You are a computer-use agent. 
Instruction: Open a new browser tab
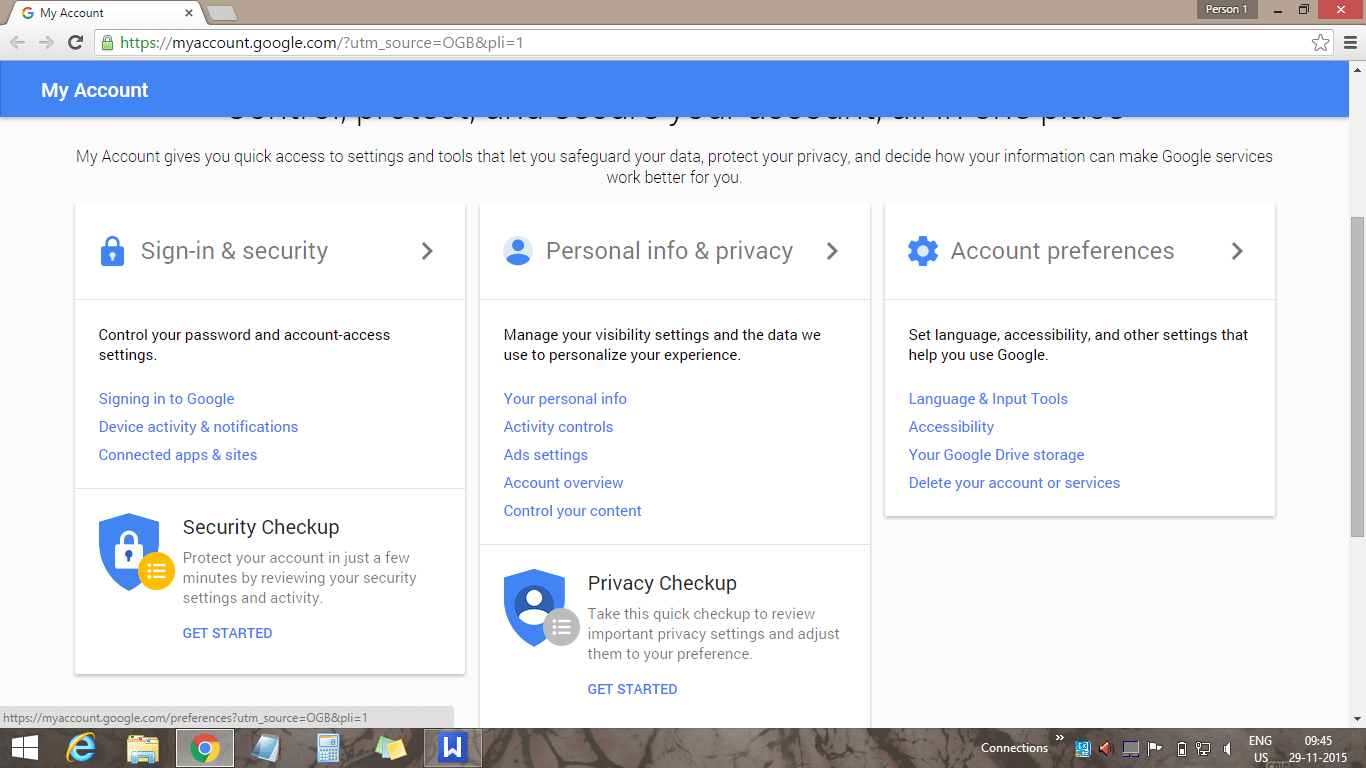[221, 13]
